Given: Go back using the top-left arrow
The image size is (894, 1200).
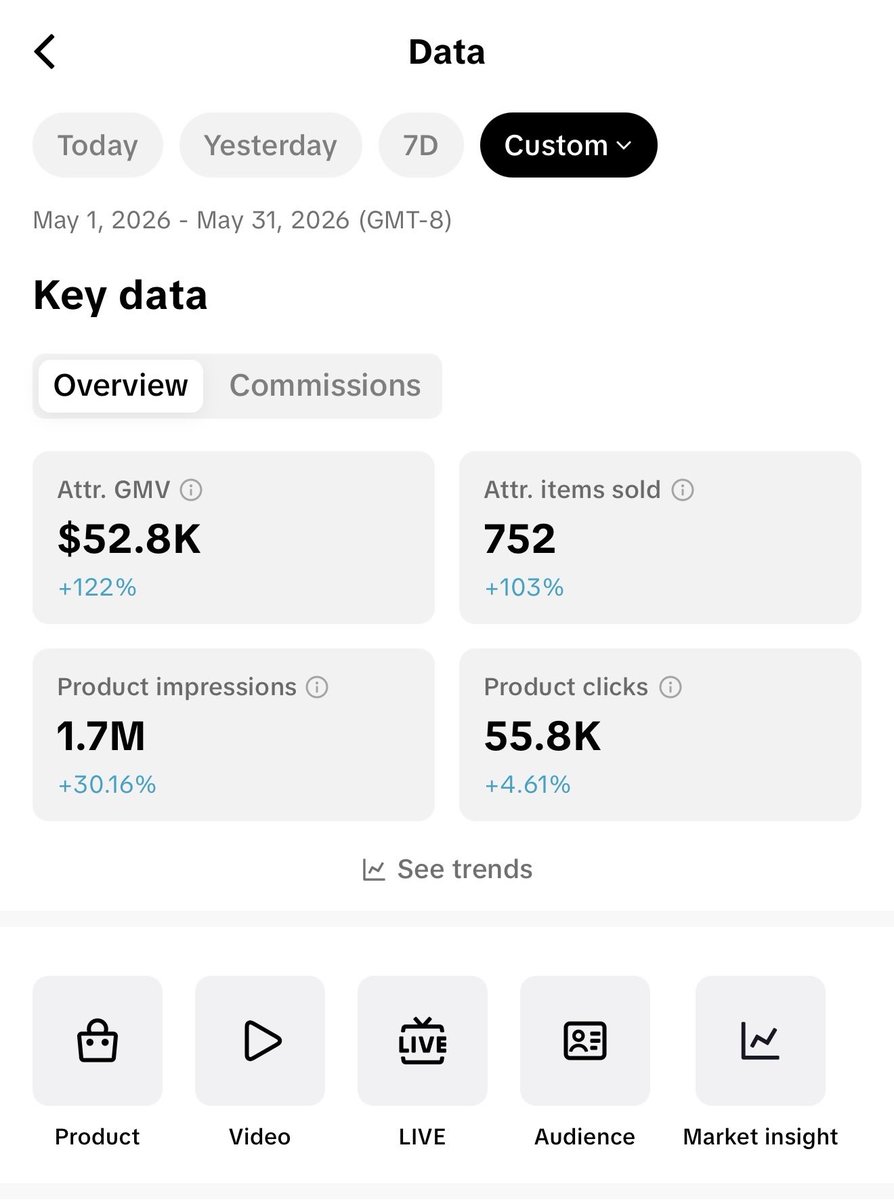Looking at the screenshot, I should pyautogui.click(x=45, y=51).
